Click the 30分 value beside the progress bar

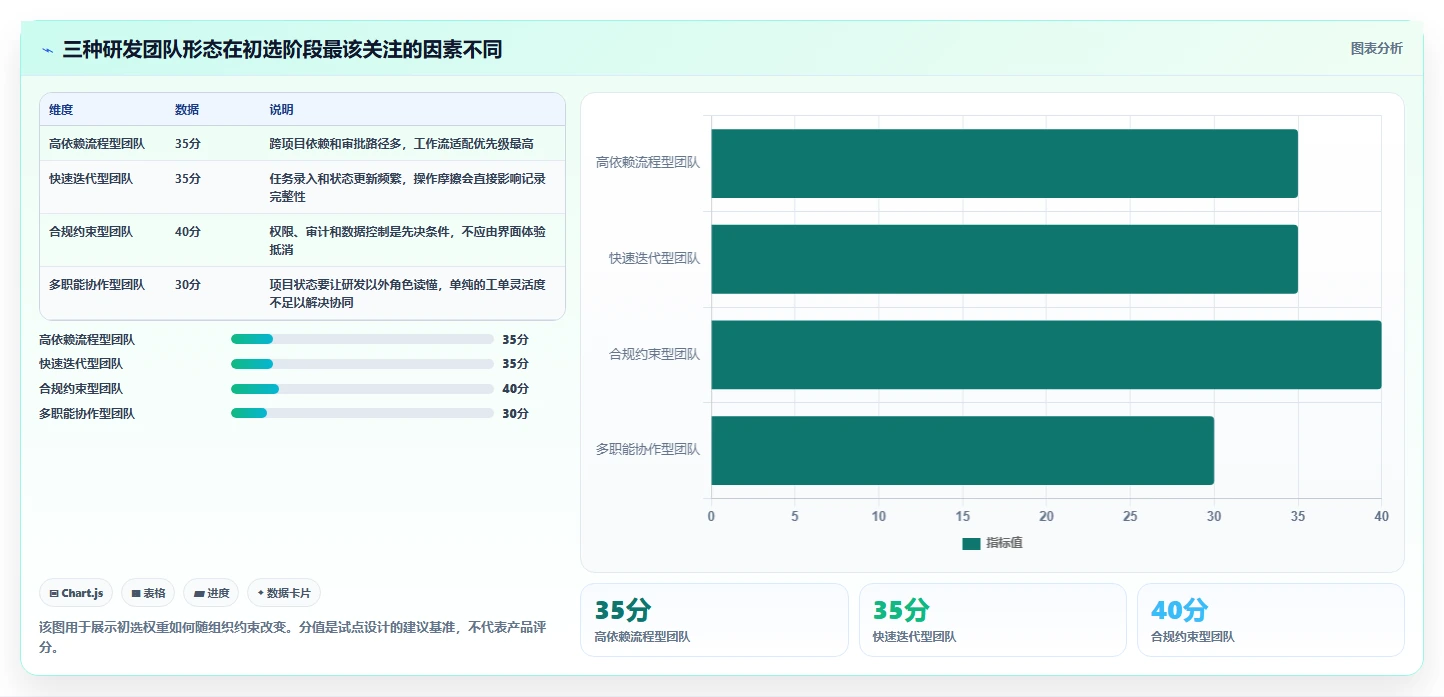coord(516,414)
